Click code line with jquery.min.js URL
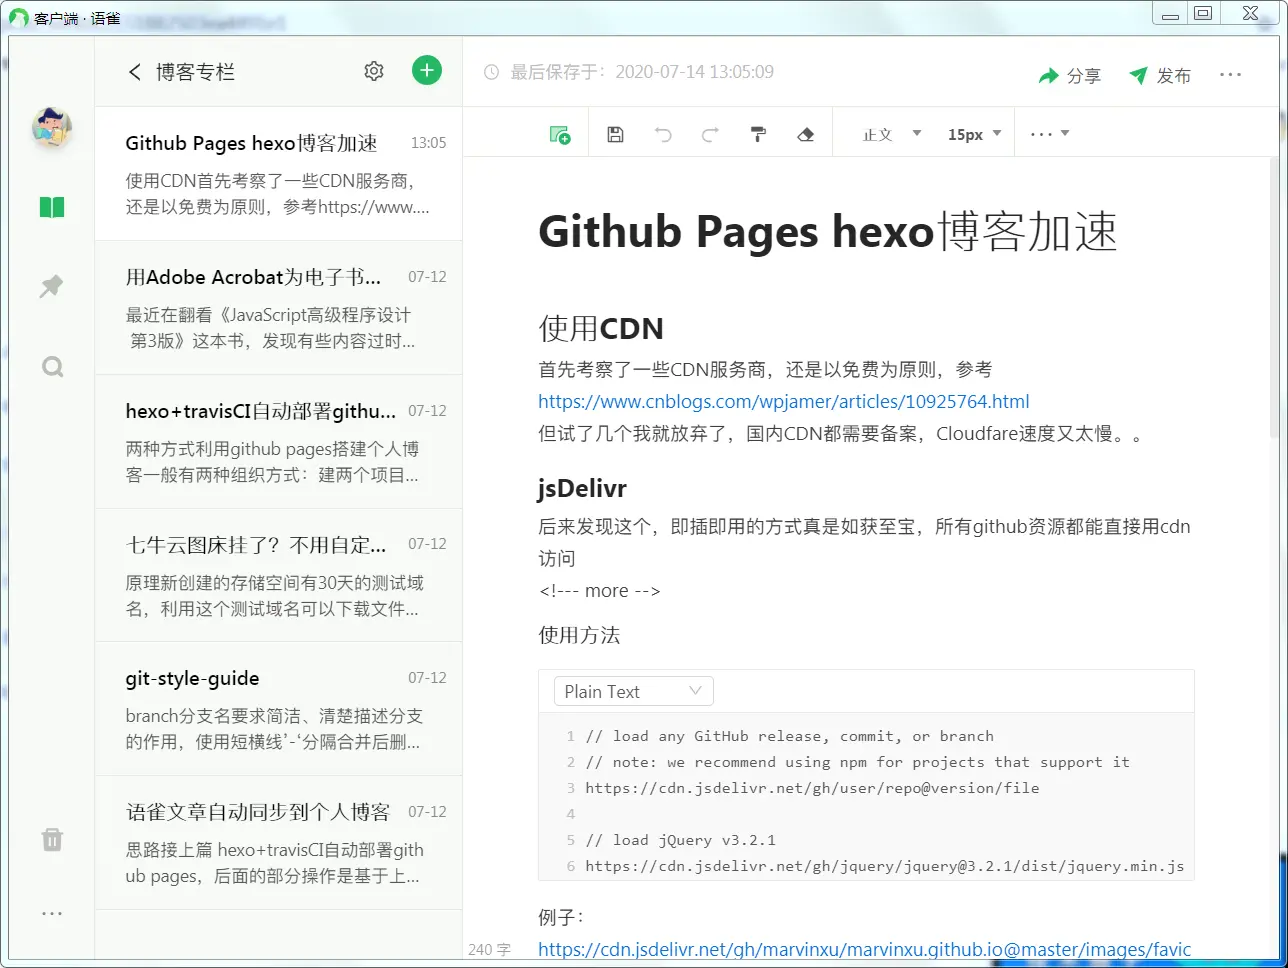 pyautogui.click(x=884, y=866)
